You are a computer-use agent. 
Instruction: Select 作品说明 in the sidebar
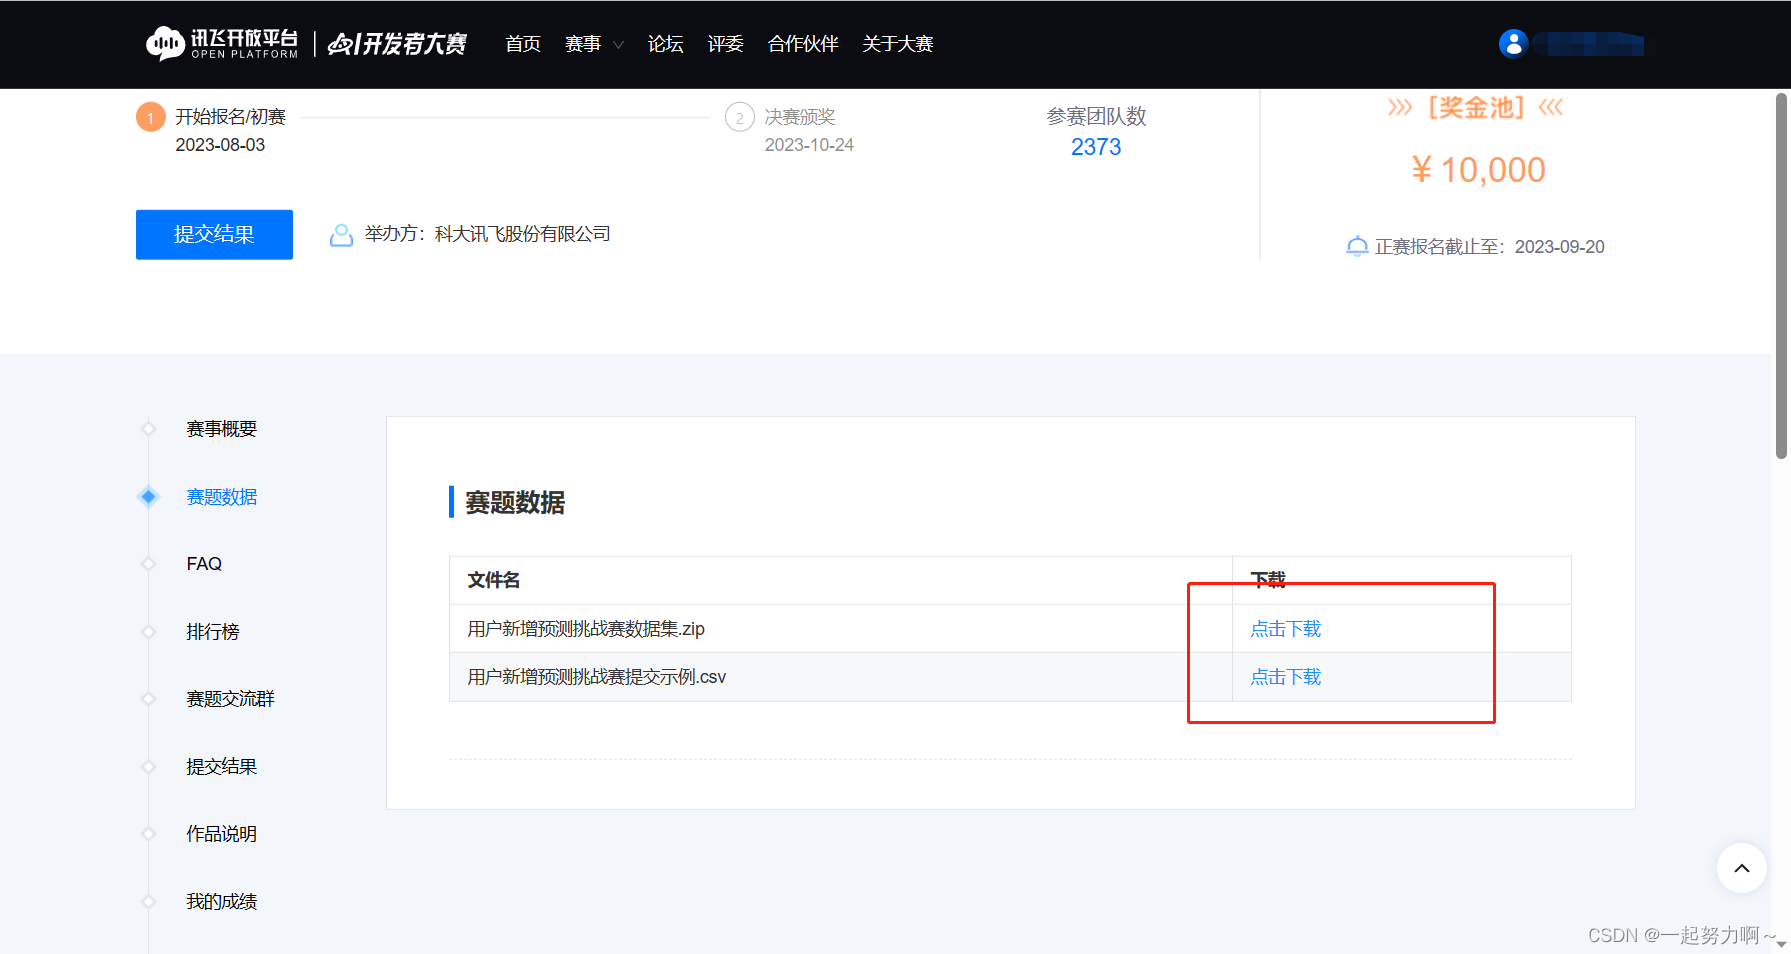pos(222,834)
